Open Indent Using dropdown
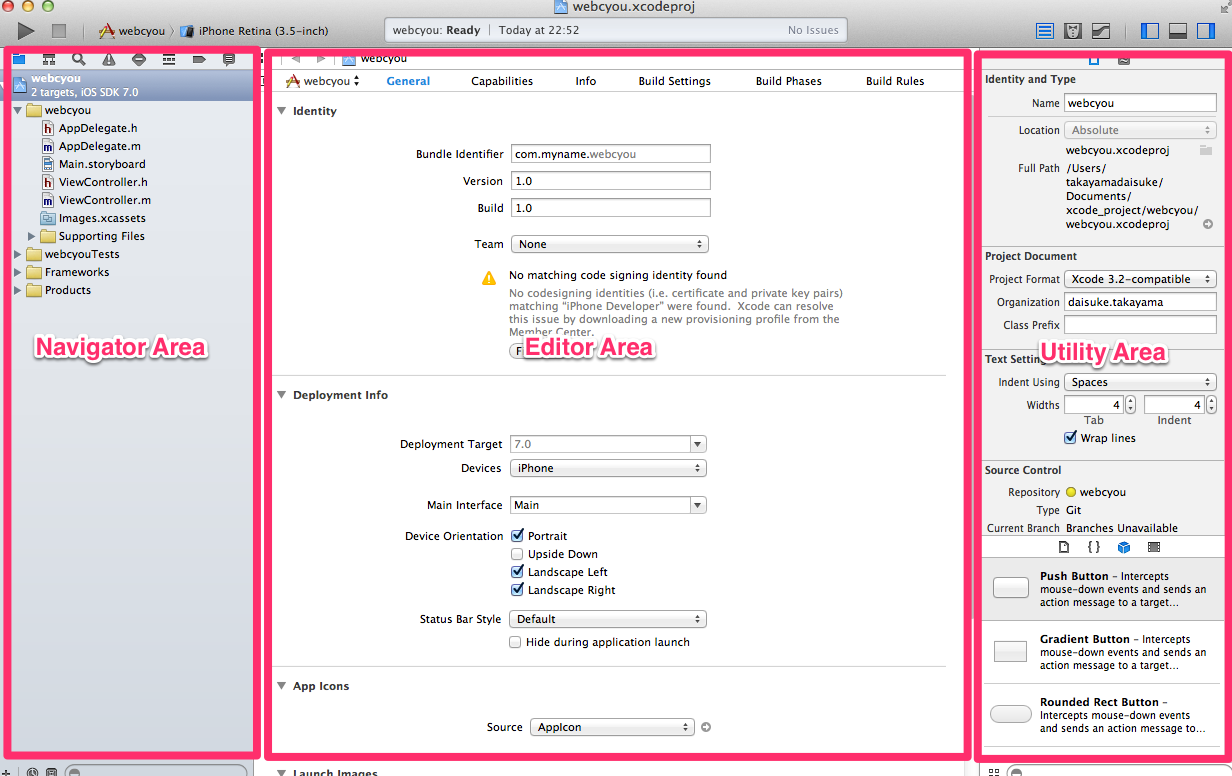1232x776 pixels. 1140,382
